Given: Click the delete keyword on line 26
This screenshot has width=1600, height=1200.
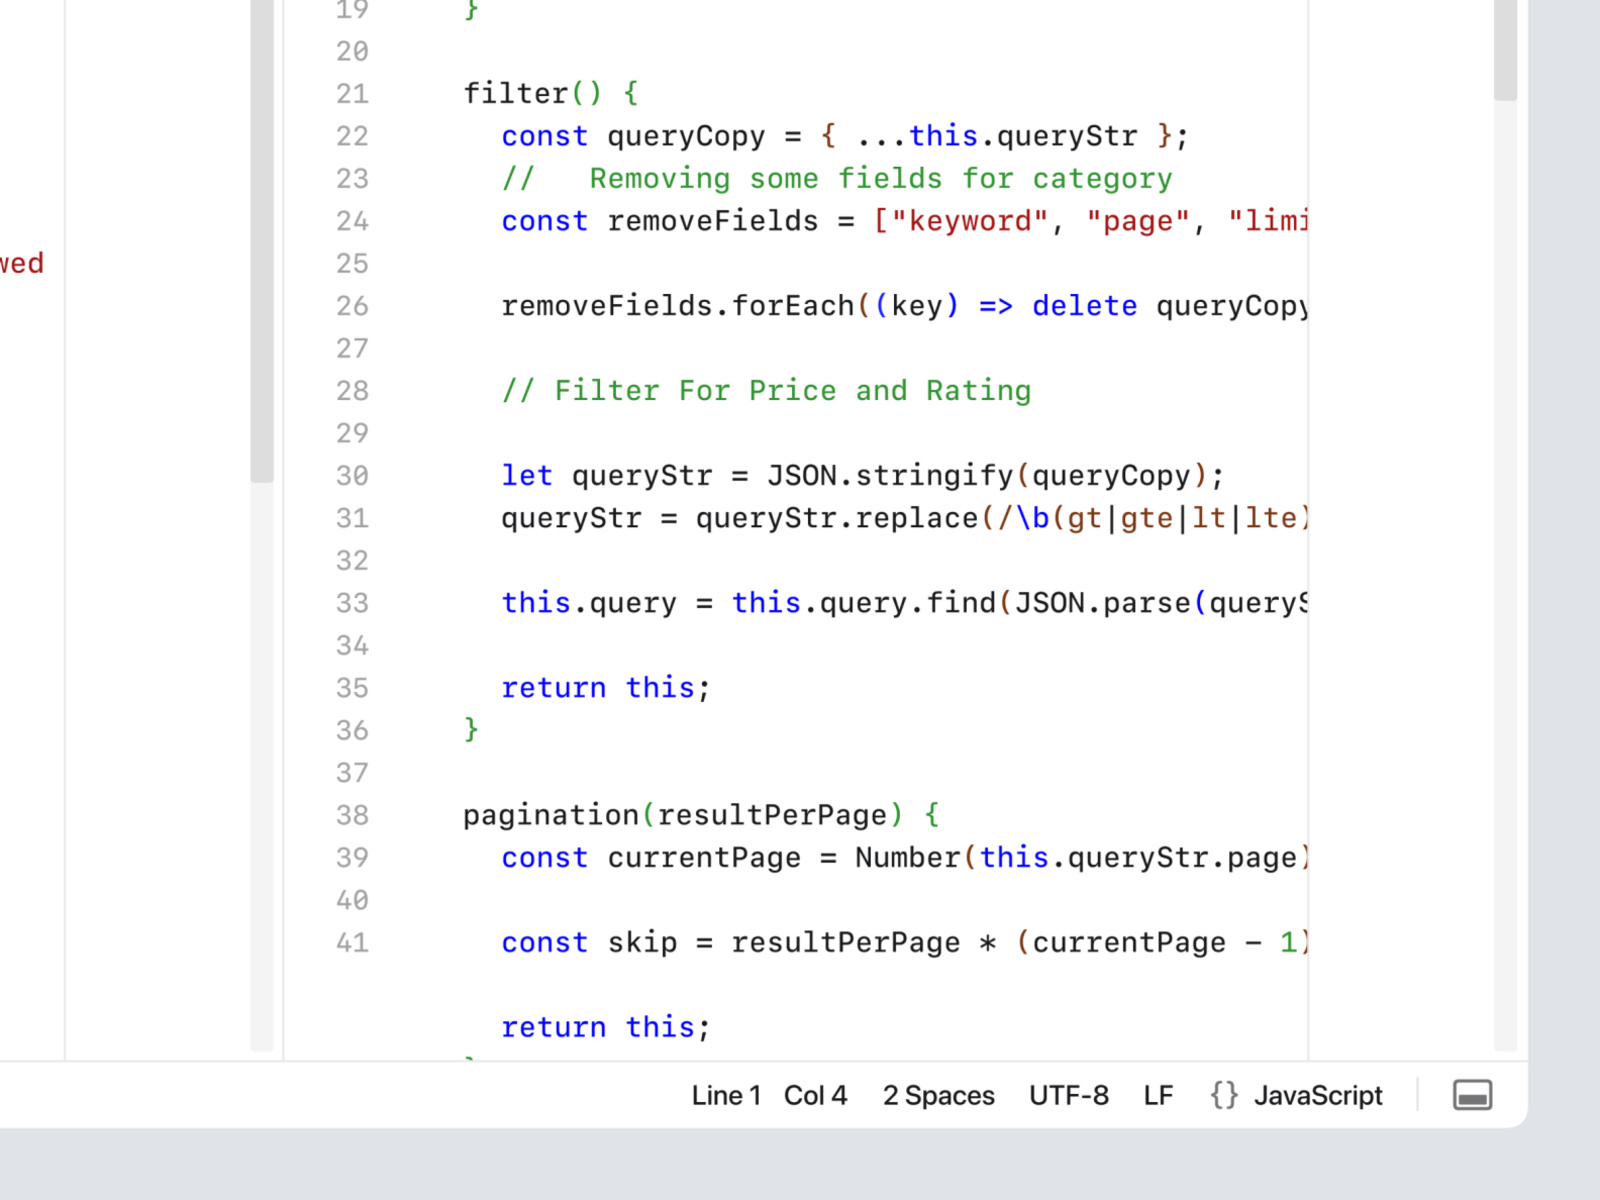Looking at the screenshot, I should tap(1084, 306).
